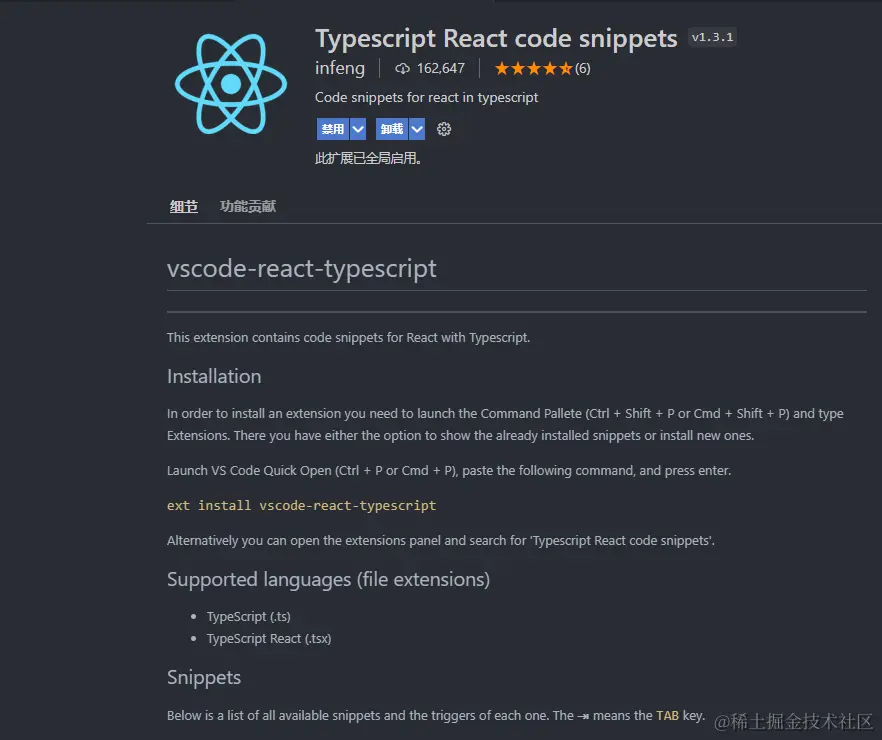Click the Snippets heading

pos(204,678)
